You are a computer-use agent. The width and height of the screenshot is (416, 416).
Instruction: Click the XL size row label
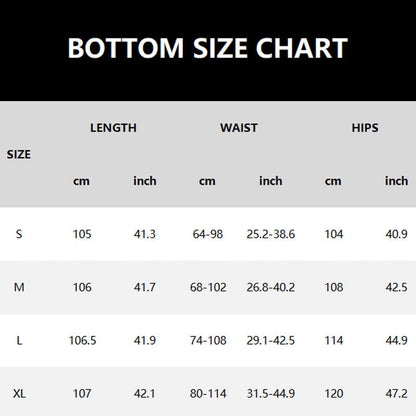19,394
